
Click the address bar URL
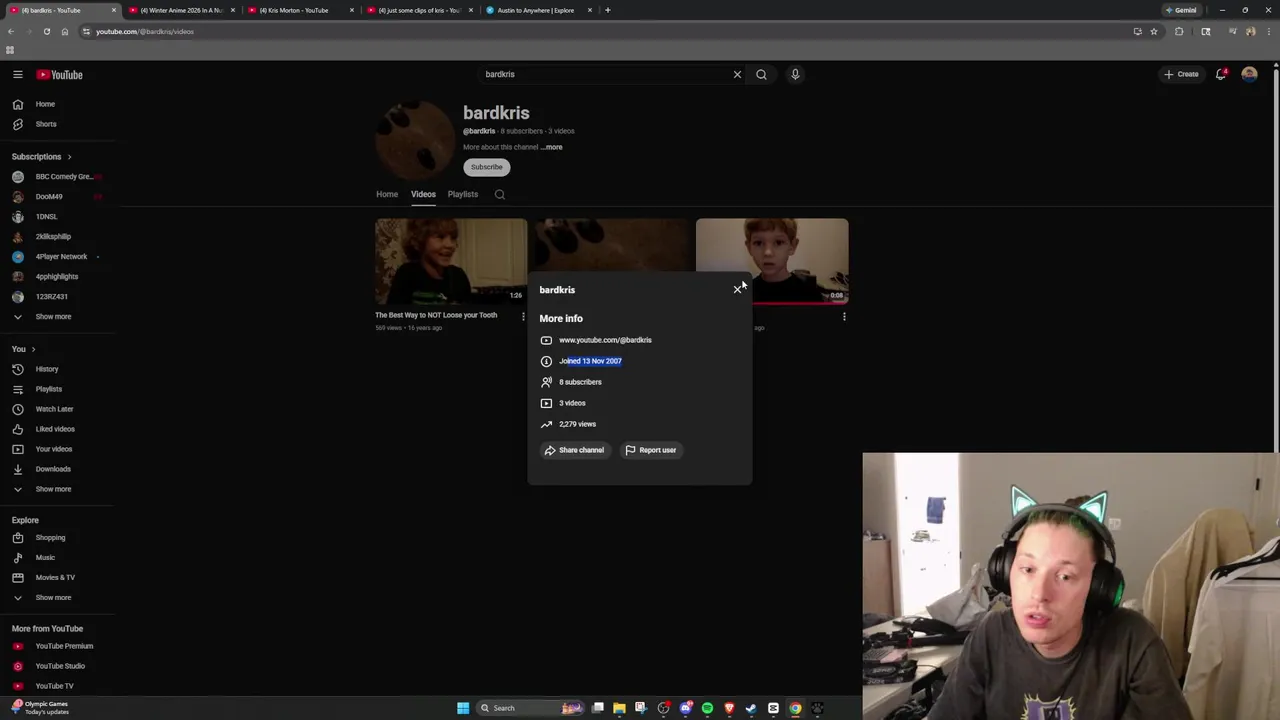tap(144, 32)
